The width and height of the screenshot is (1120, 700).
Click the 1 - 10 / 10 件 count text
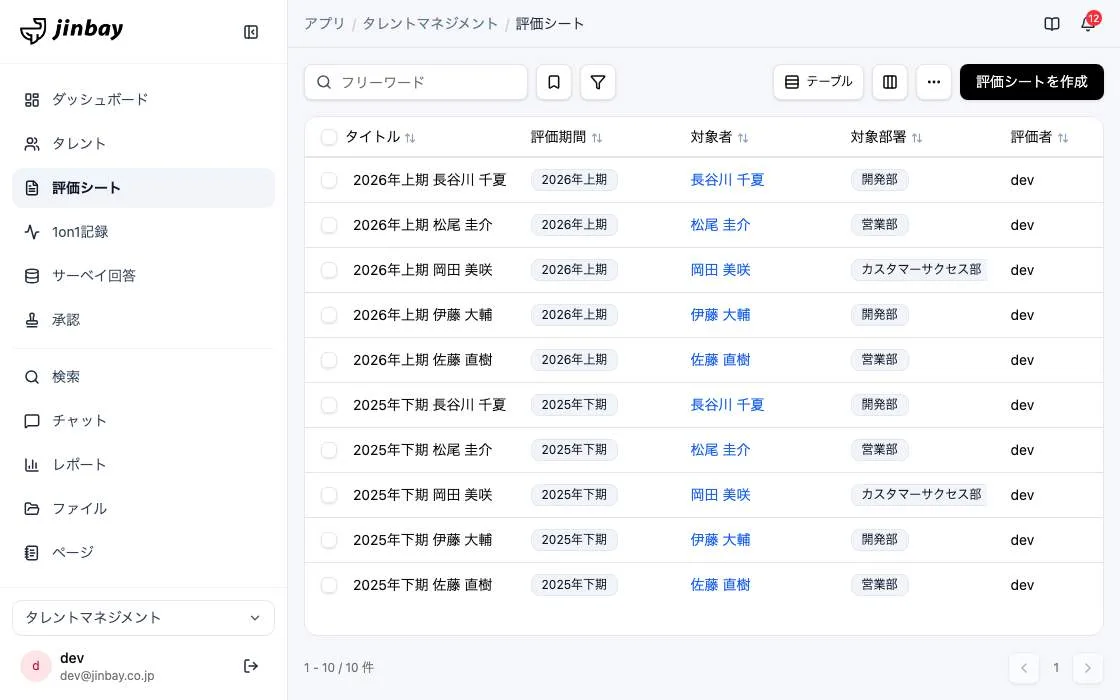339,668
